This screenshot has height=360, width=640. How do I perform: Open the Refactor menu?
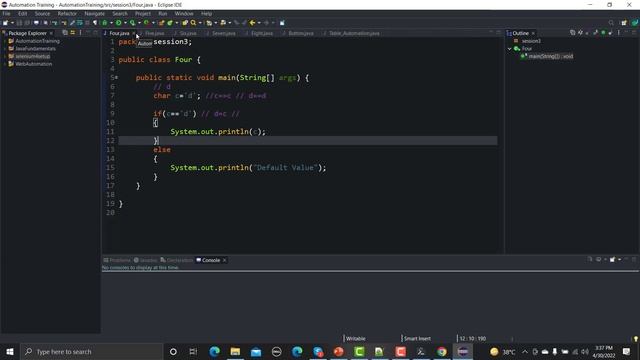pos(67,13)
